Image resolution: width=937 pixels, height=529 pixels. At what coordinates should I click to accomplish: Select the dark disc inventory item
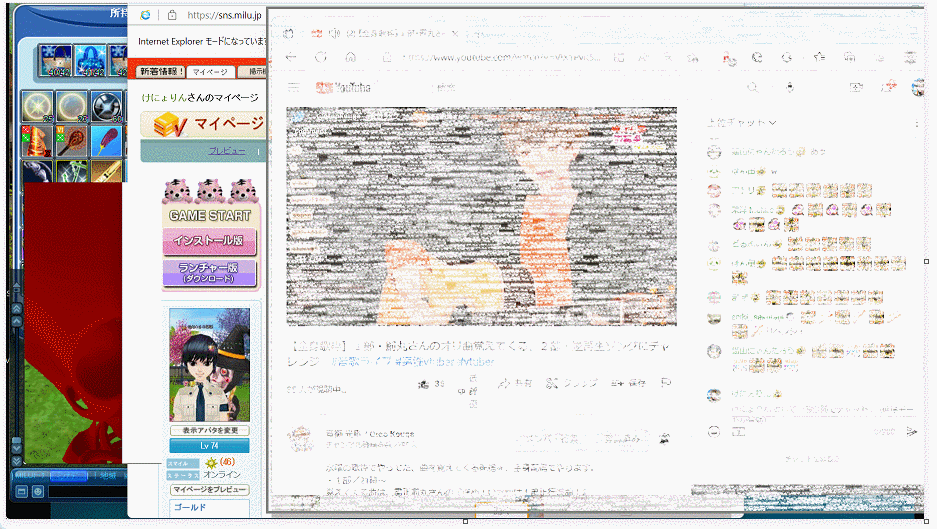107,106
